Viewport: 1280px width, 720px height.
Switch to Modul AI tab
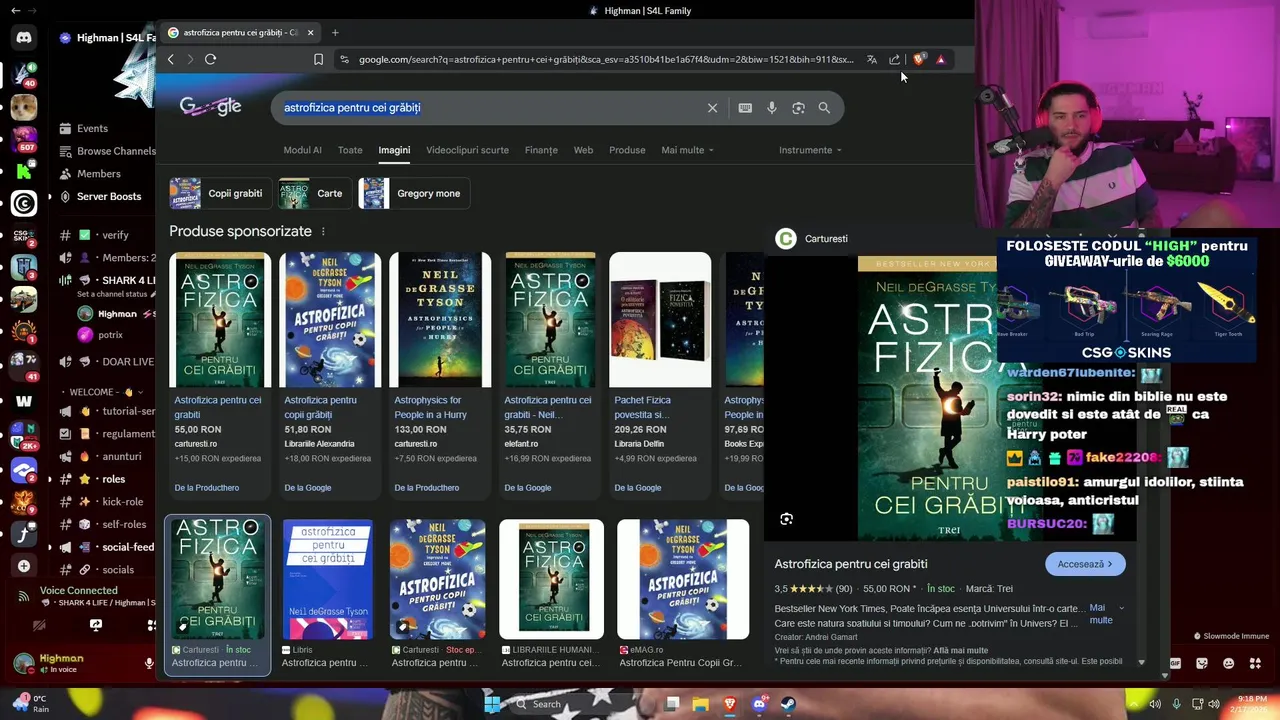302,150
